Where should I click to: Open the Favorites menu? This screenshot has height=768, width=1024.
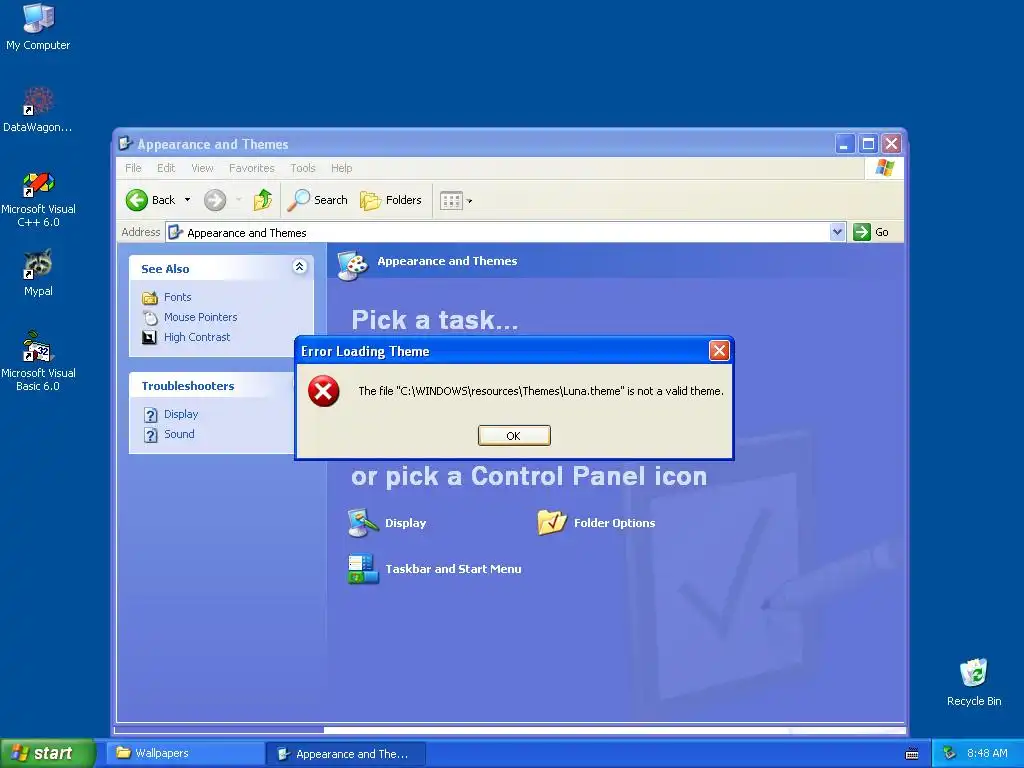point(251,168)
